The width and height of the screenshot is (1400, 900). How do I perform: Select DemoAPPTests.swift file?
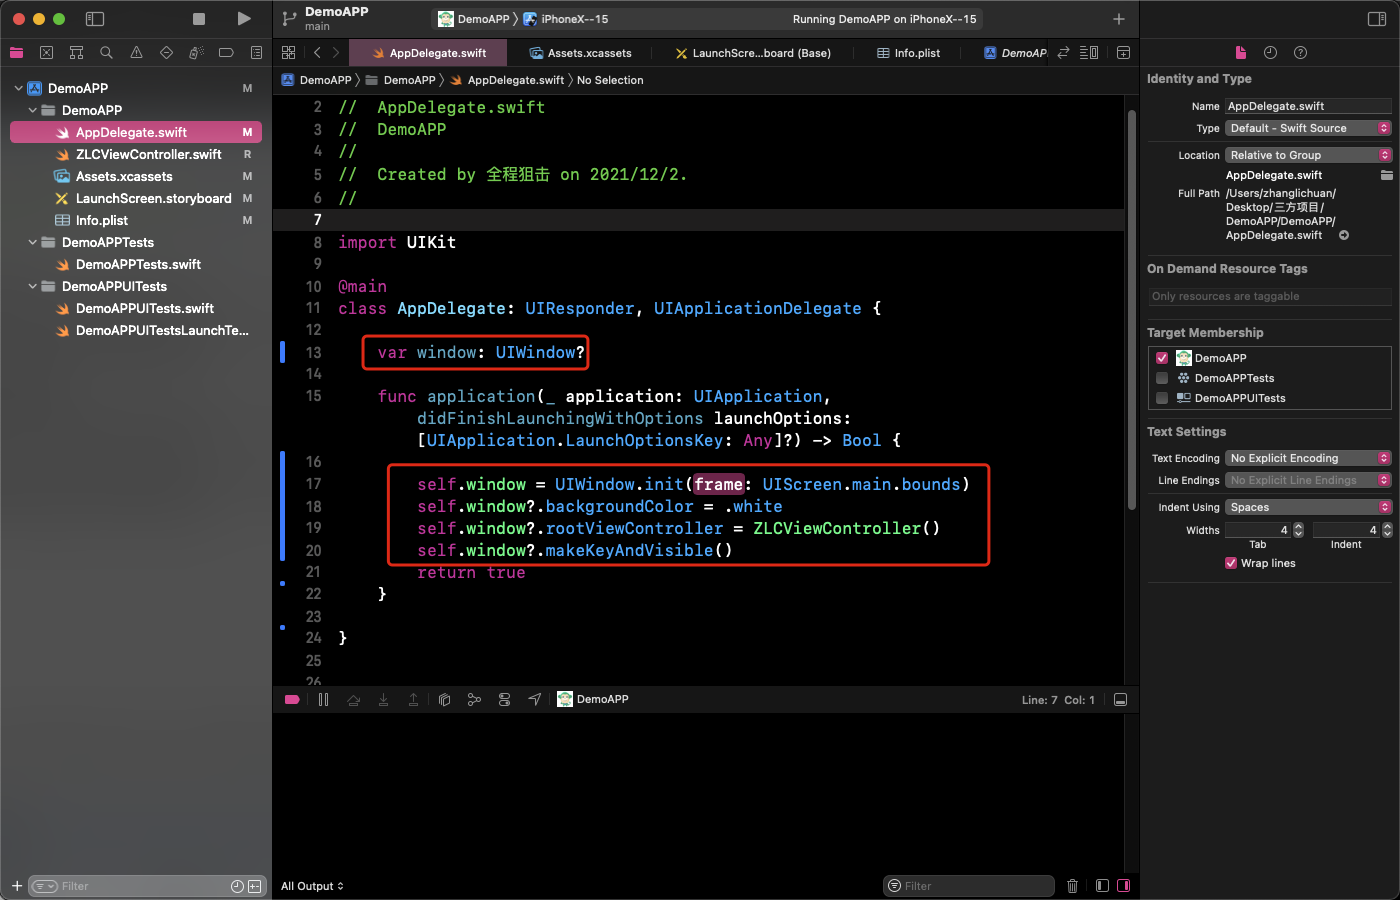click(136, 264)
